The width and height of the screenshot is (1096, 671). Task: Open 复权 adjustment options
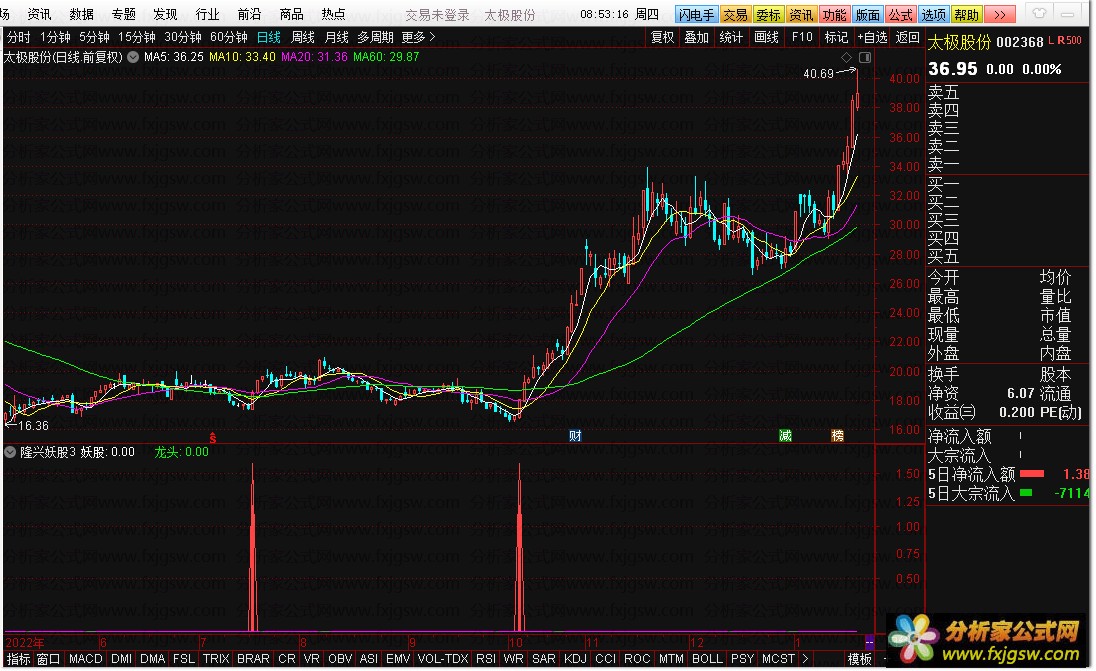[663, 37]
